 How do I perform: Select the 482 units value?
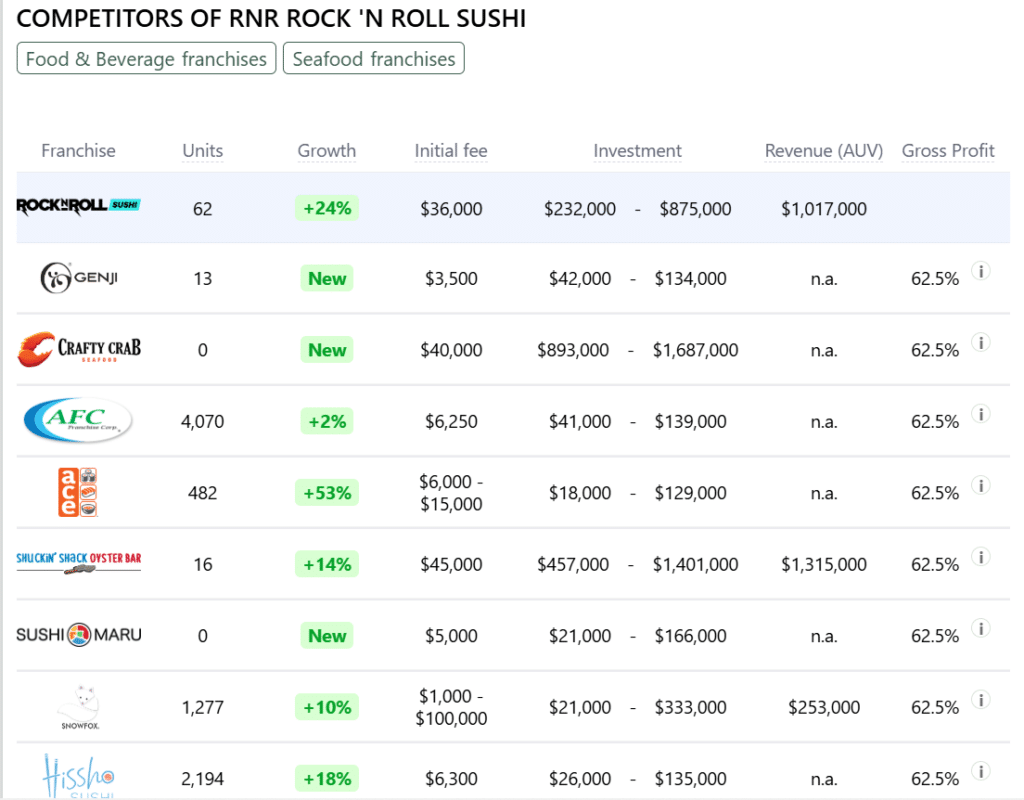pyautogui.click(x=202, y=493)
